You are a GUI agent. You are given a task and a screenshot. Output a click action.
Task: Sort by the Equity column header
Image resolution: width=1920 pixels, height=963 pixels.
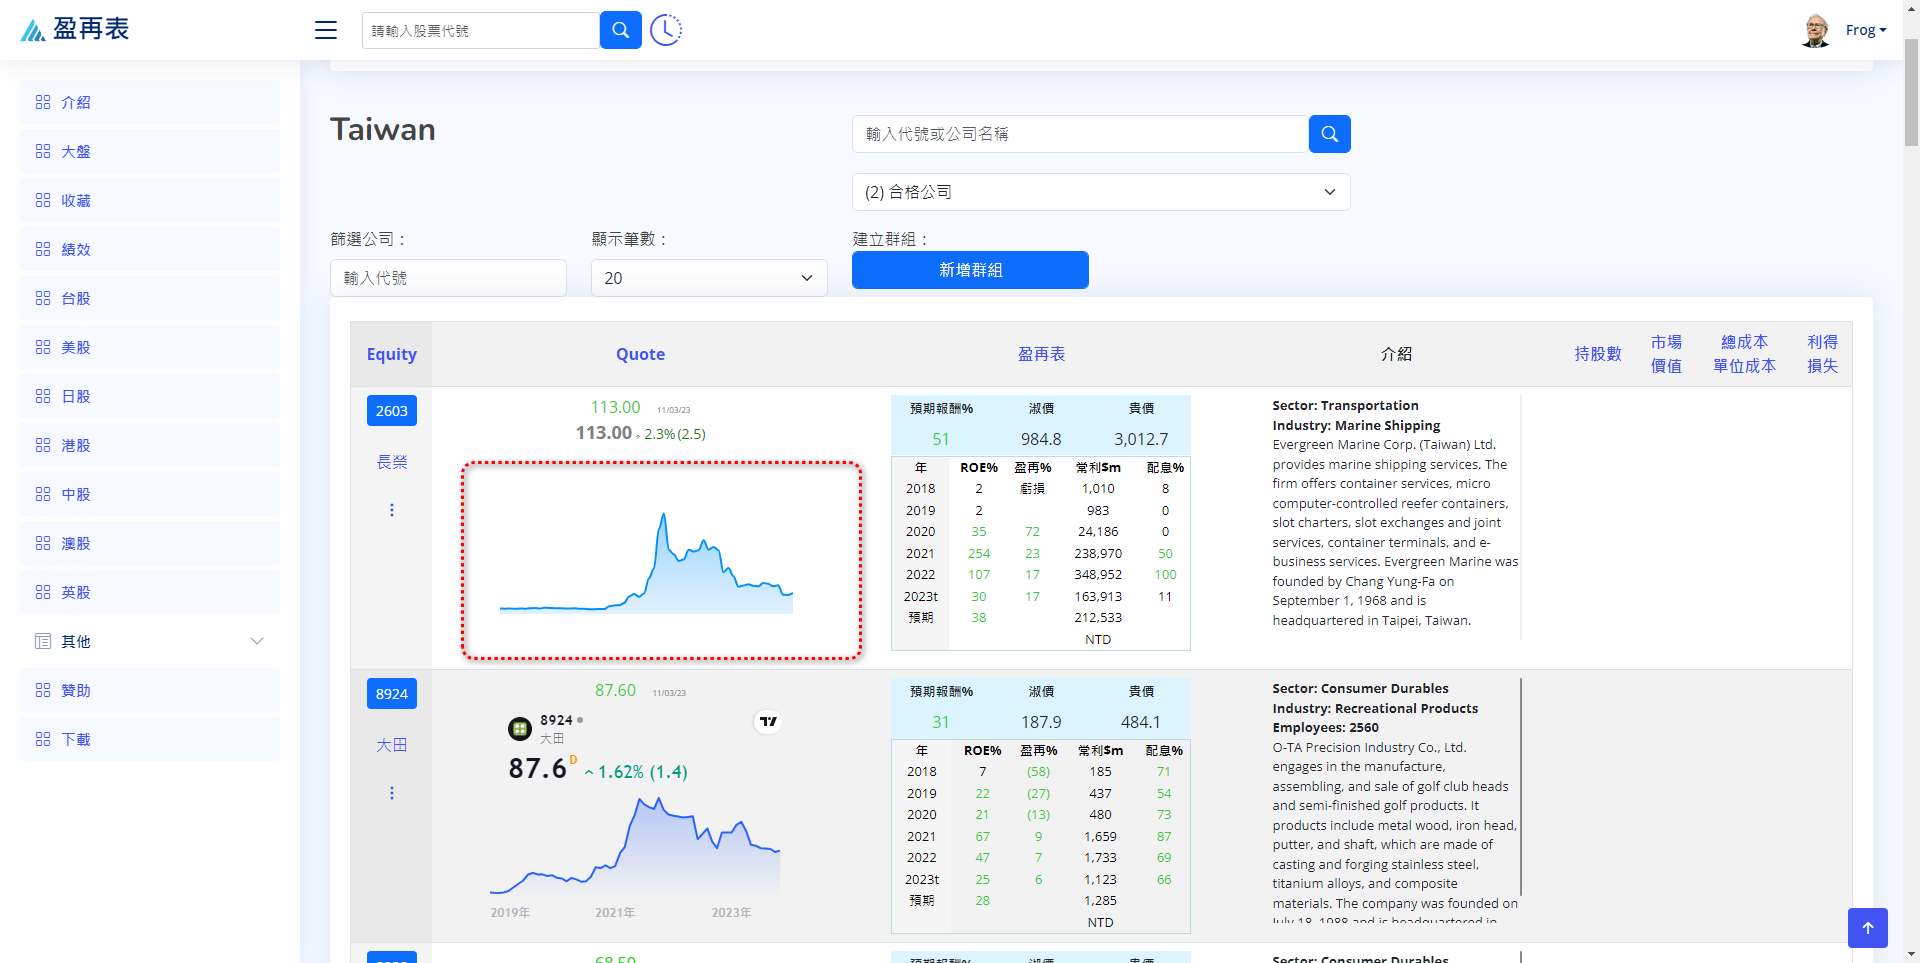[x=391, y=354]
